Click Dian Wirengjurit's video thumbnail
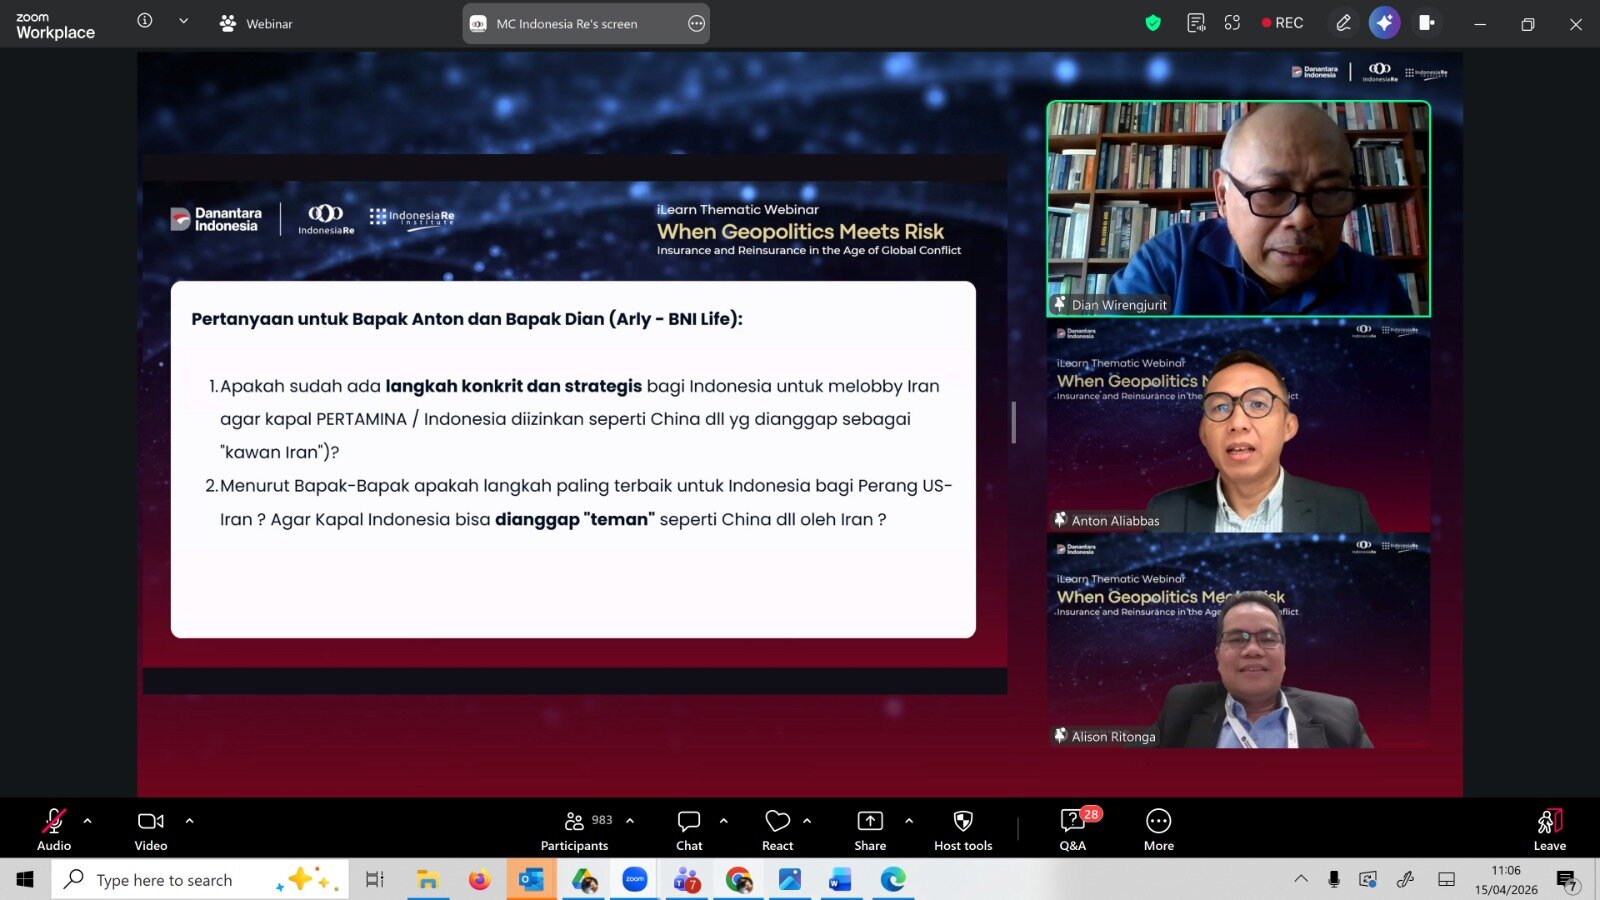Screen dimensions: 1600x900 pos(1238,209)
